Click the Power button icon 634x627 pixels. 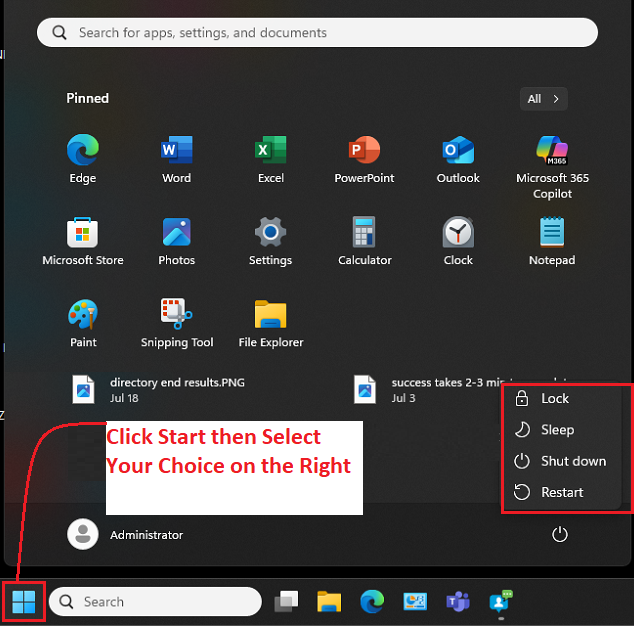(x=560, y=535)
